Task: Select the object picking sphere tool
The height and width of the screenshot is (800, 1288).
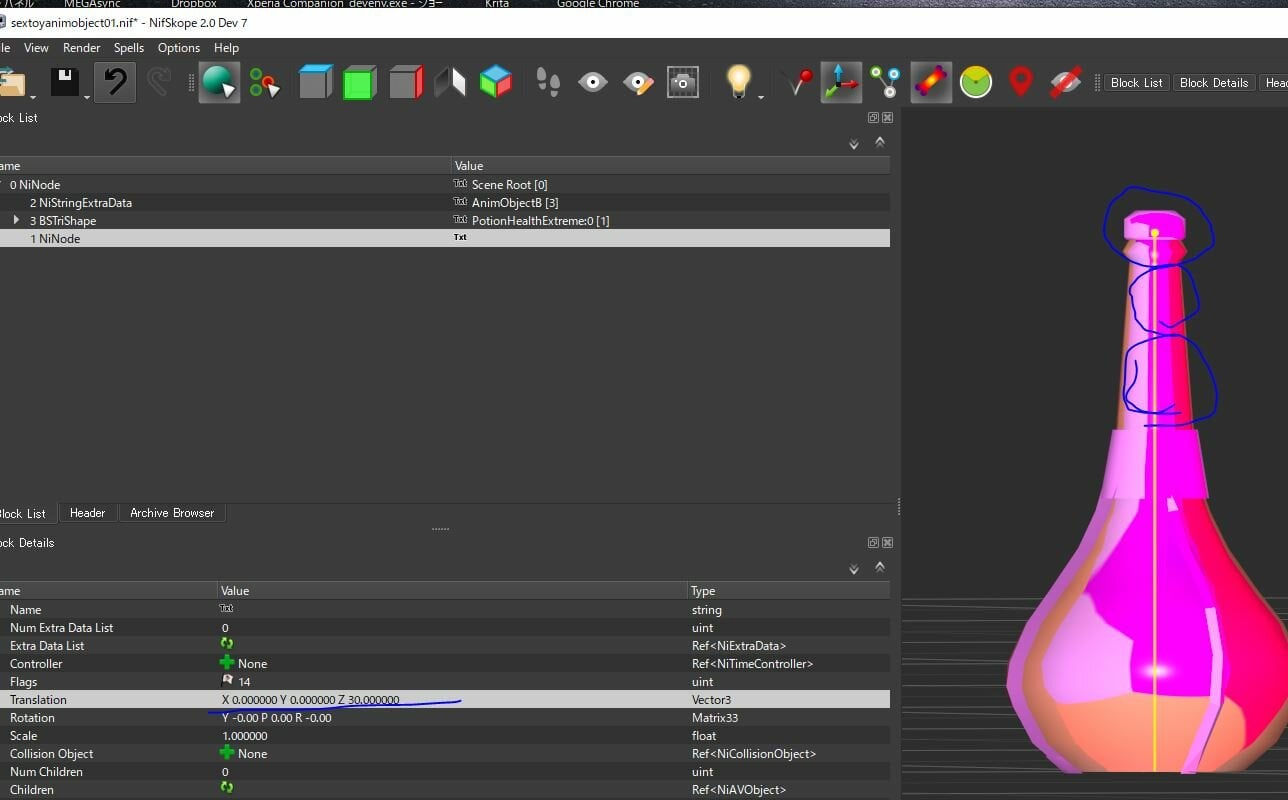Action: 219,82
